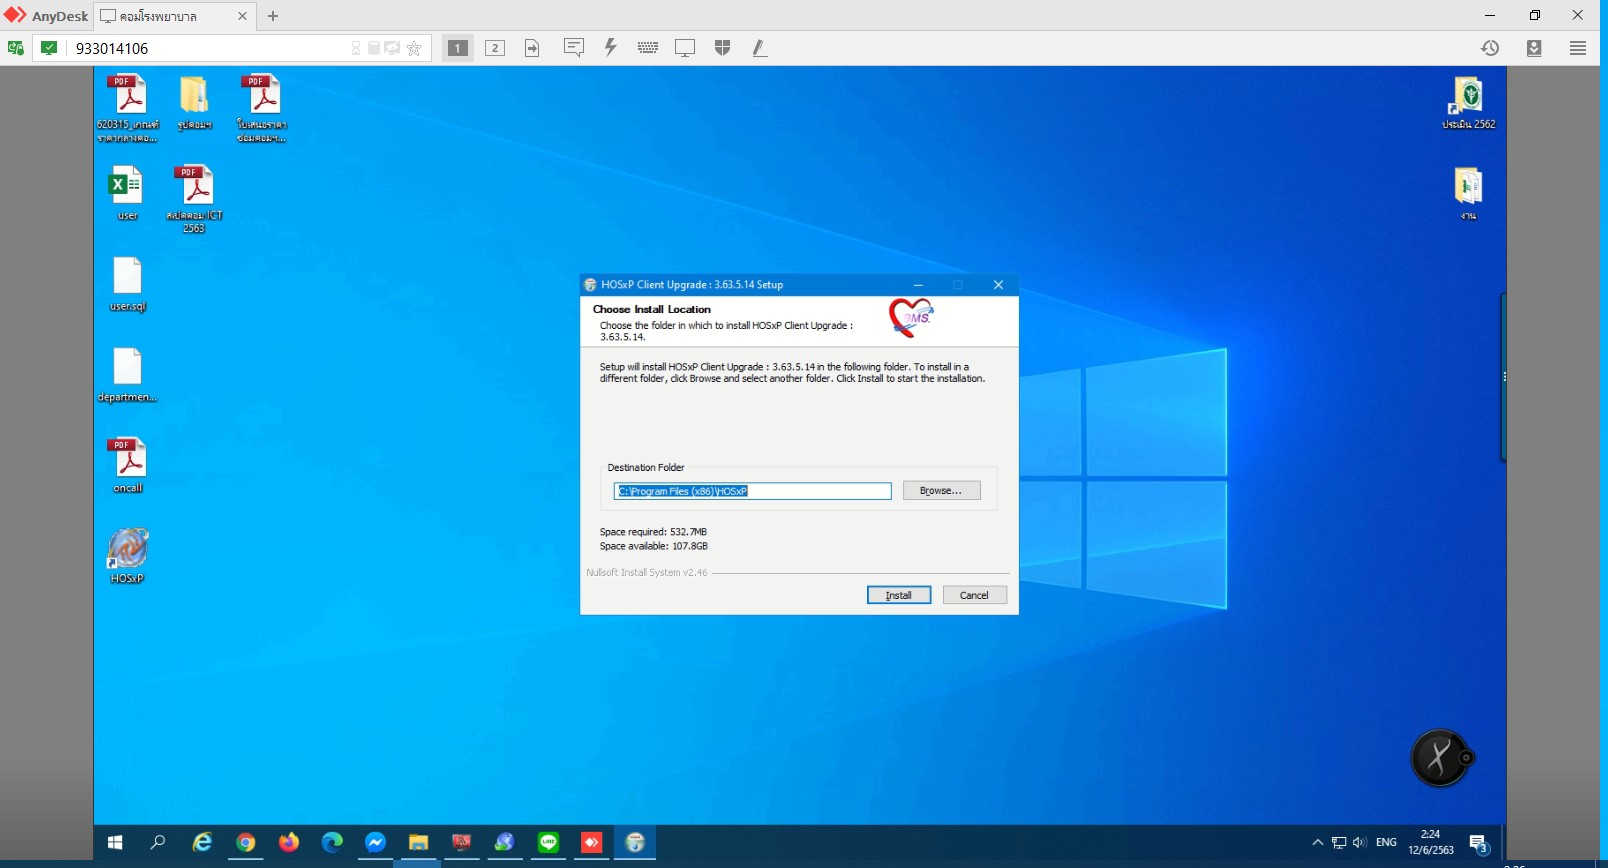
Task: Open File Explorer from remote taskbar
Action: 418,843
